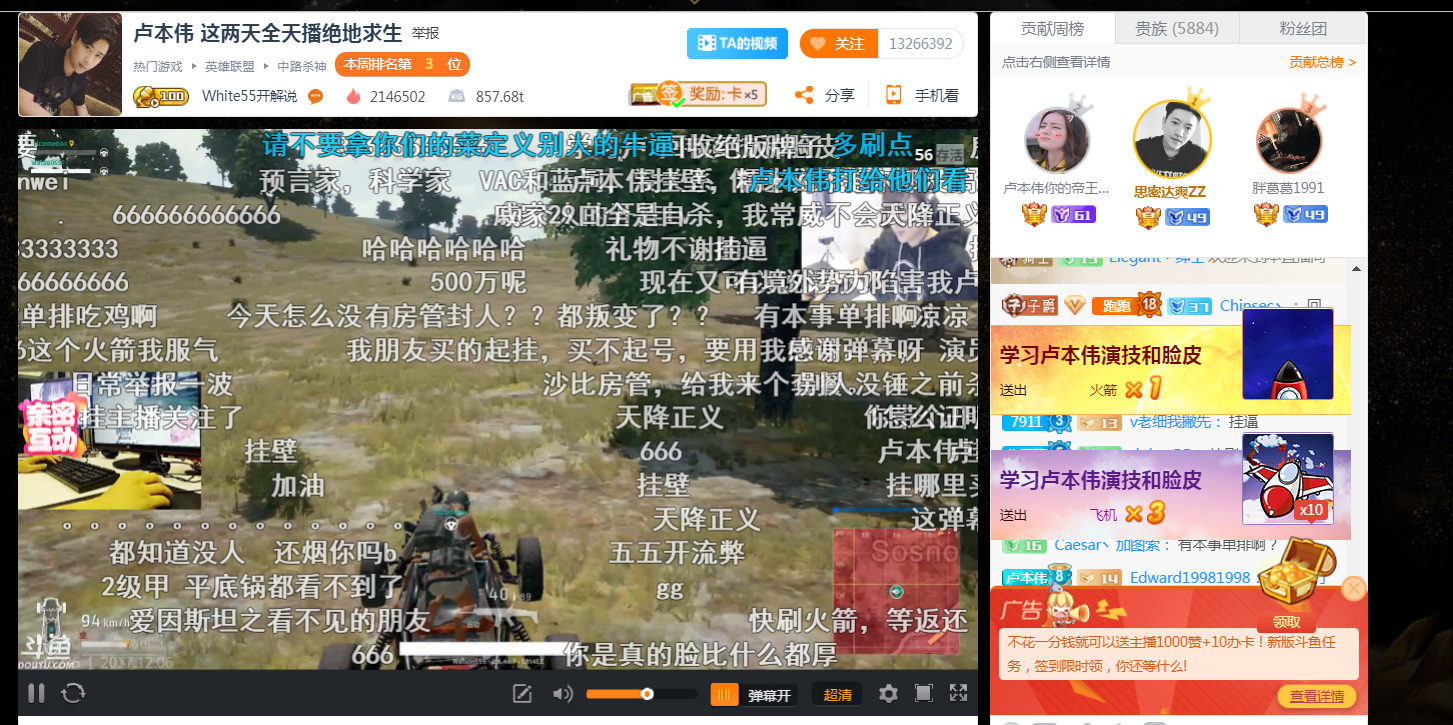Click chat user Edward19981998
Screen dimensions: 1453x725
[1190, 577]
